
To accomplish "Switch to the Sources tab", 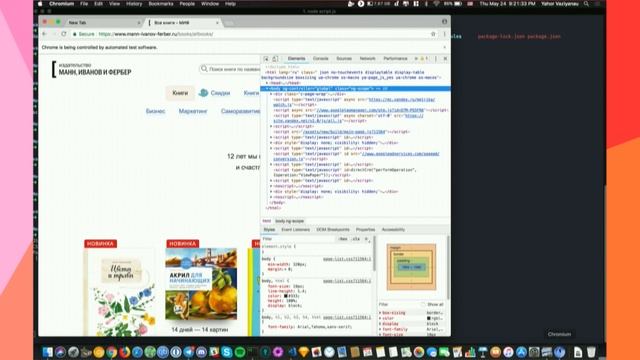I will [344, 59].
